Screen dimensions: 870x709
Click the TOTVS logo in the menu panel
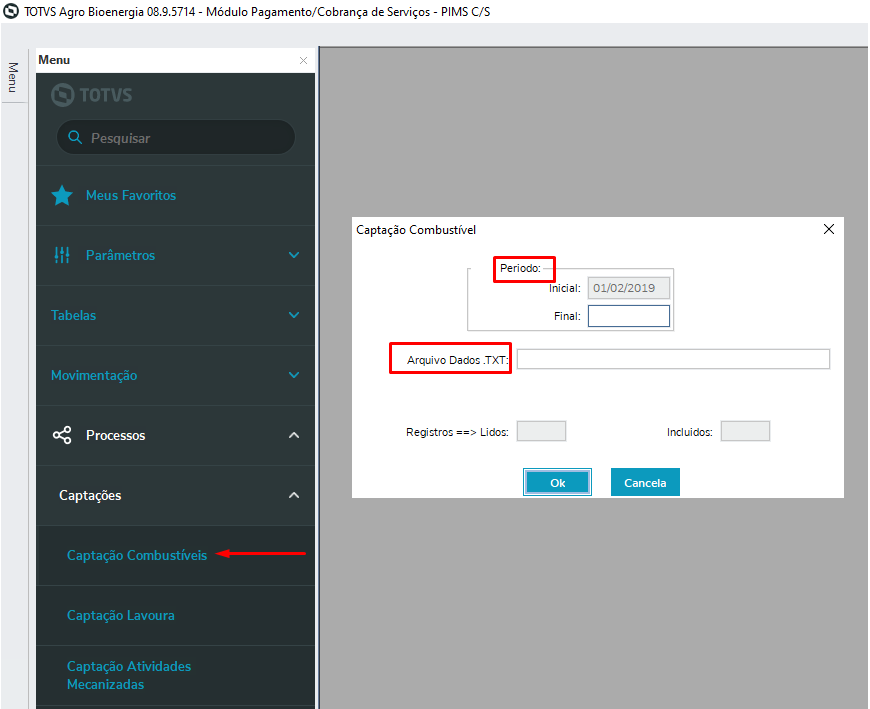click(92, 95)
